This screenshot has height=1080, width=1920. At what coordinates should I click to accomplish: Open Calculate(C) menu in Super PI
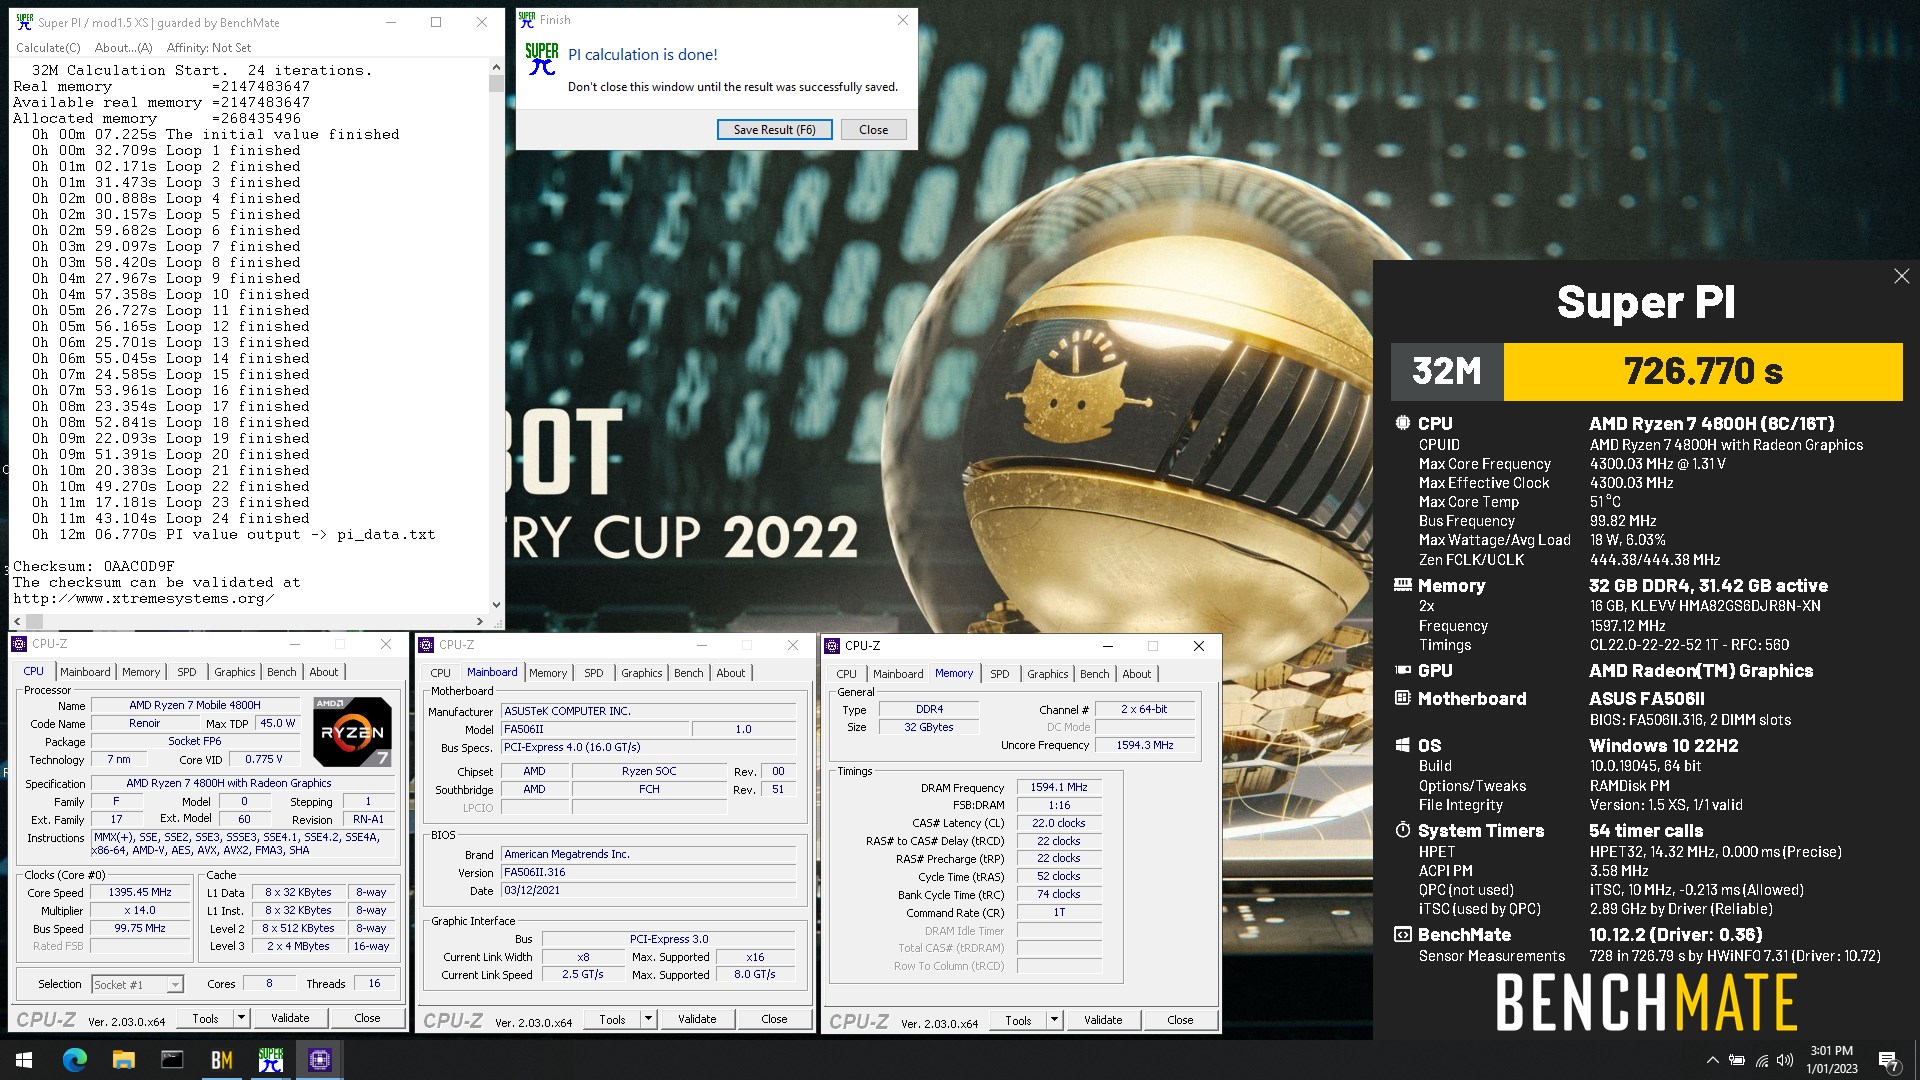pos(48,47)
